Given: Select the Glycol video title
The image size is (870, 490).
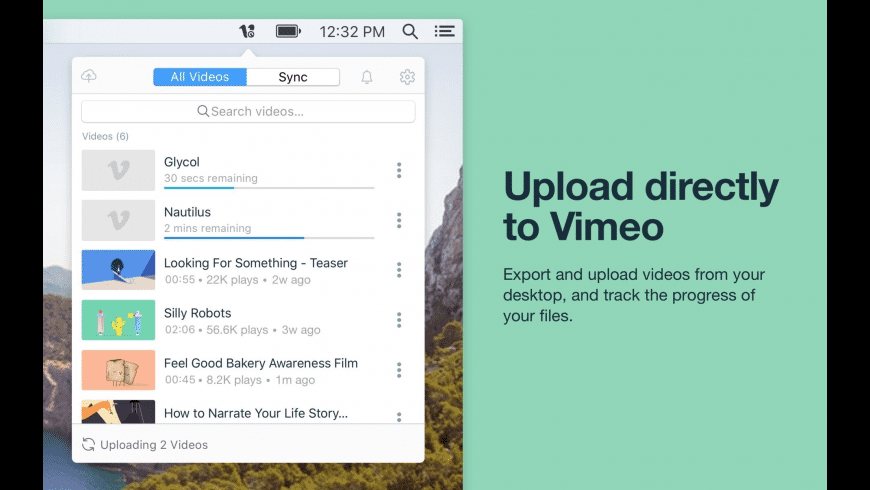Looking at the screenshot, I should coord(181,162).
